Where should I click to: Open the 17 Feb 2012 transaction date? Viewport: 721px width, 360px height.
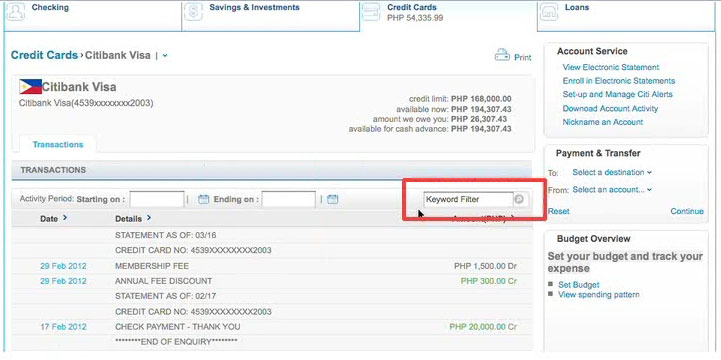63,327
